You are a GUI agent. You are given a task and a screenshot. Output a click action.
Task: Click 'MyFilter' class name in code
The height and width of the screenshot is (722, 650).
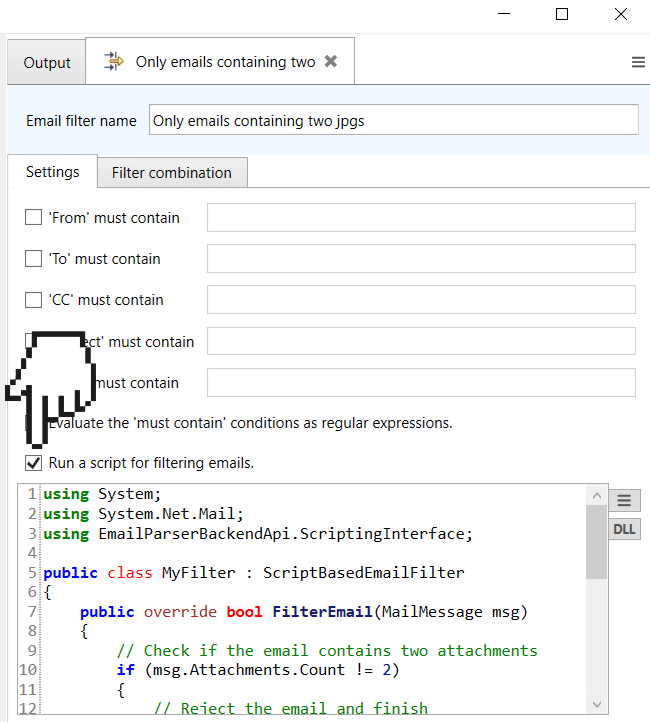[198, 572]
